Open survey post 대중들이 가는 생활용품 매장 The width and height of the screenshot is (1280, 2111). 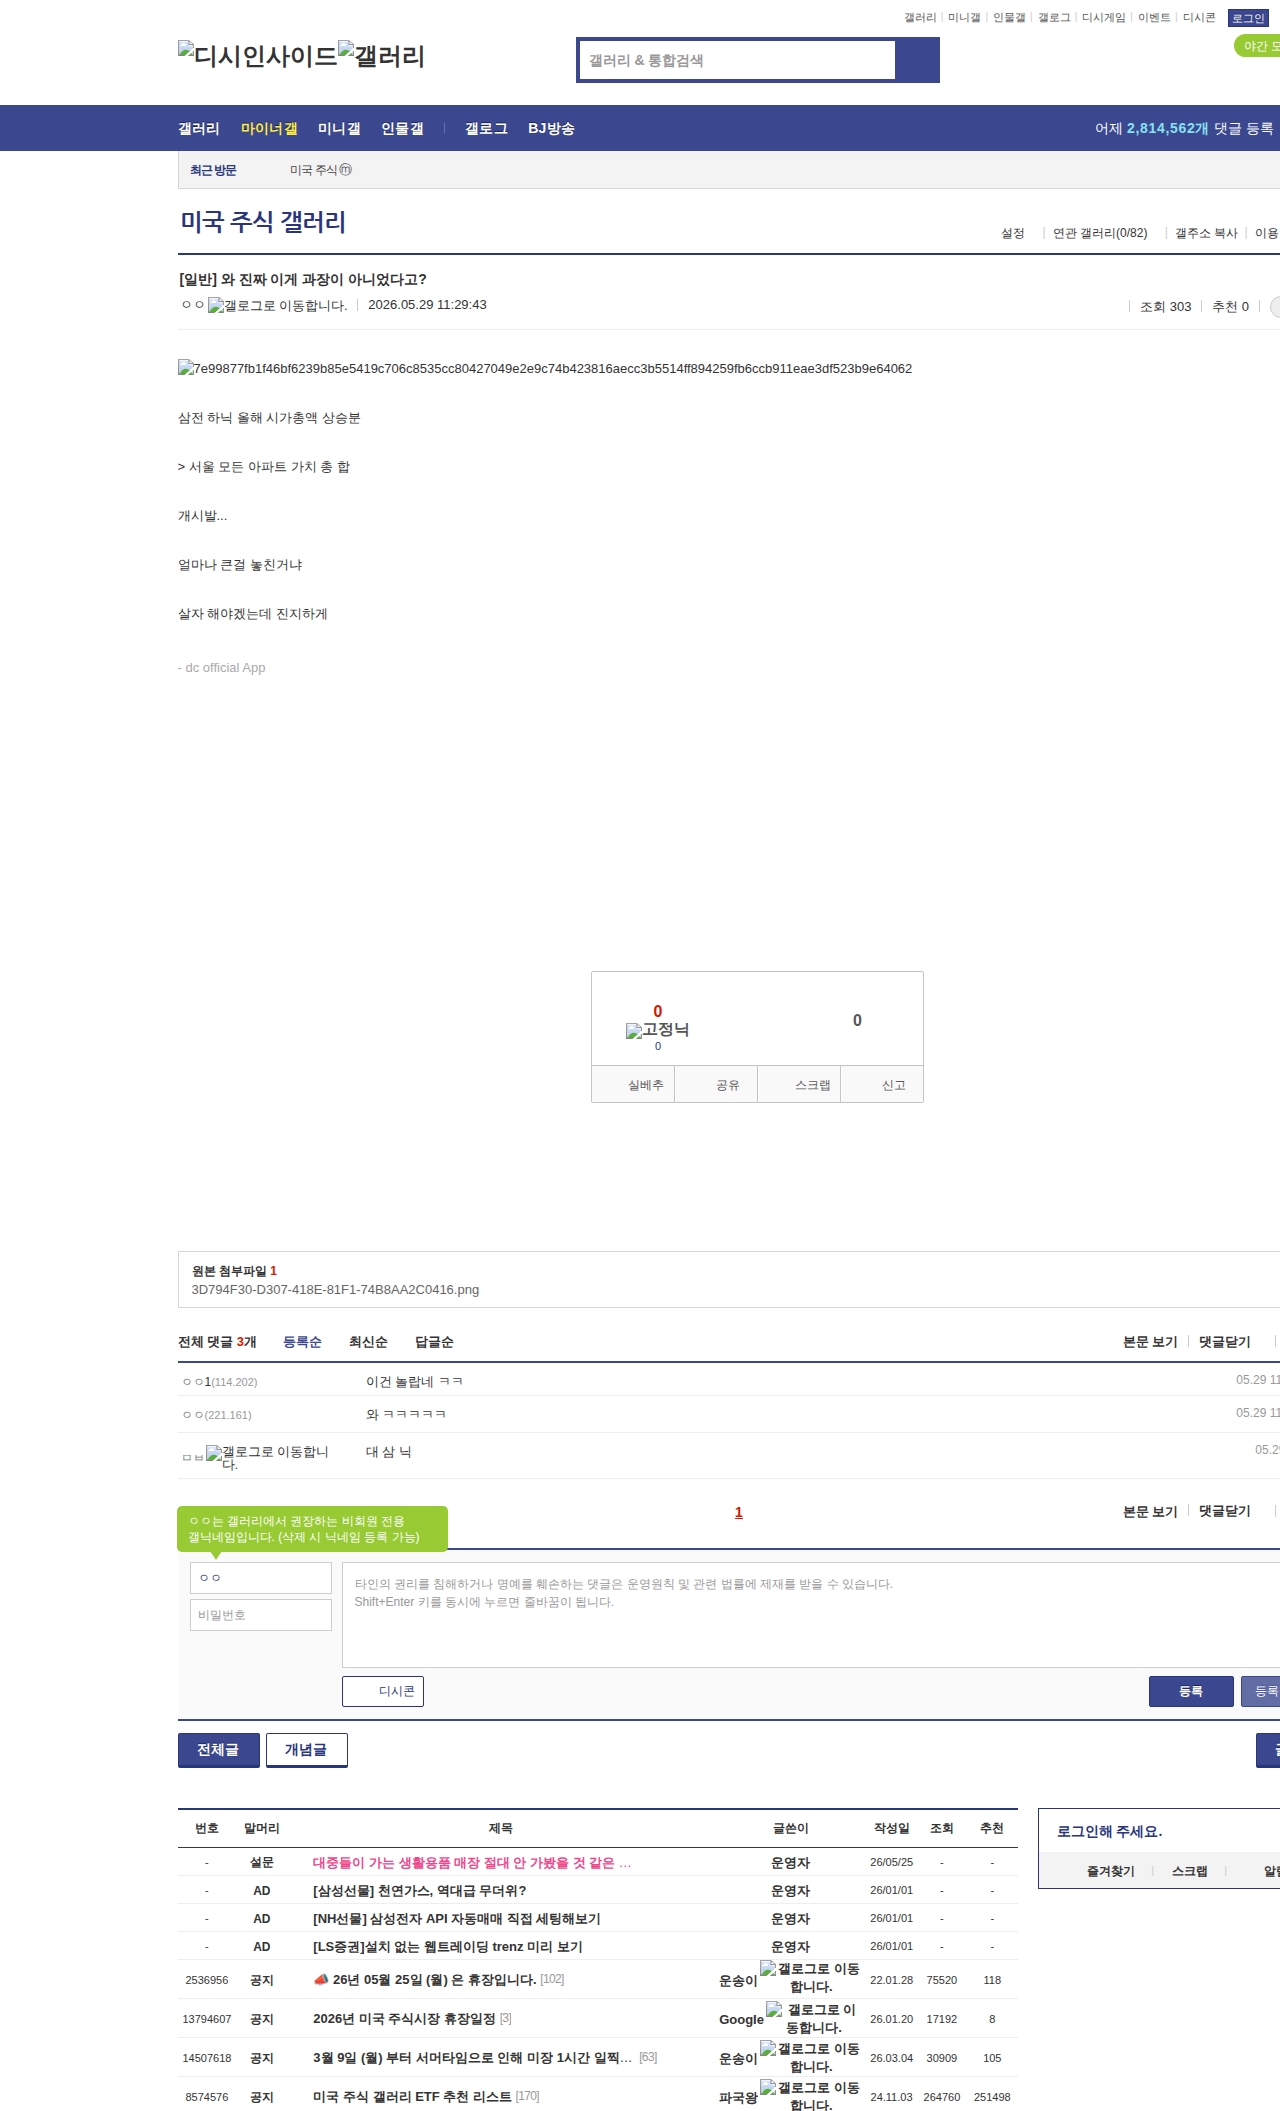472,1863
